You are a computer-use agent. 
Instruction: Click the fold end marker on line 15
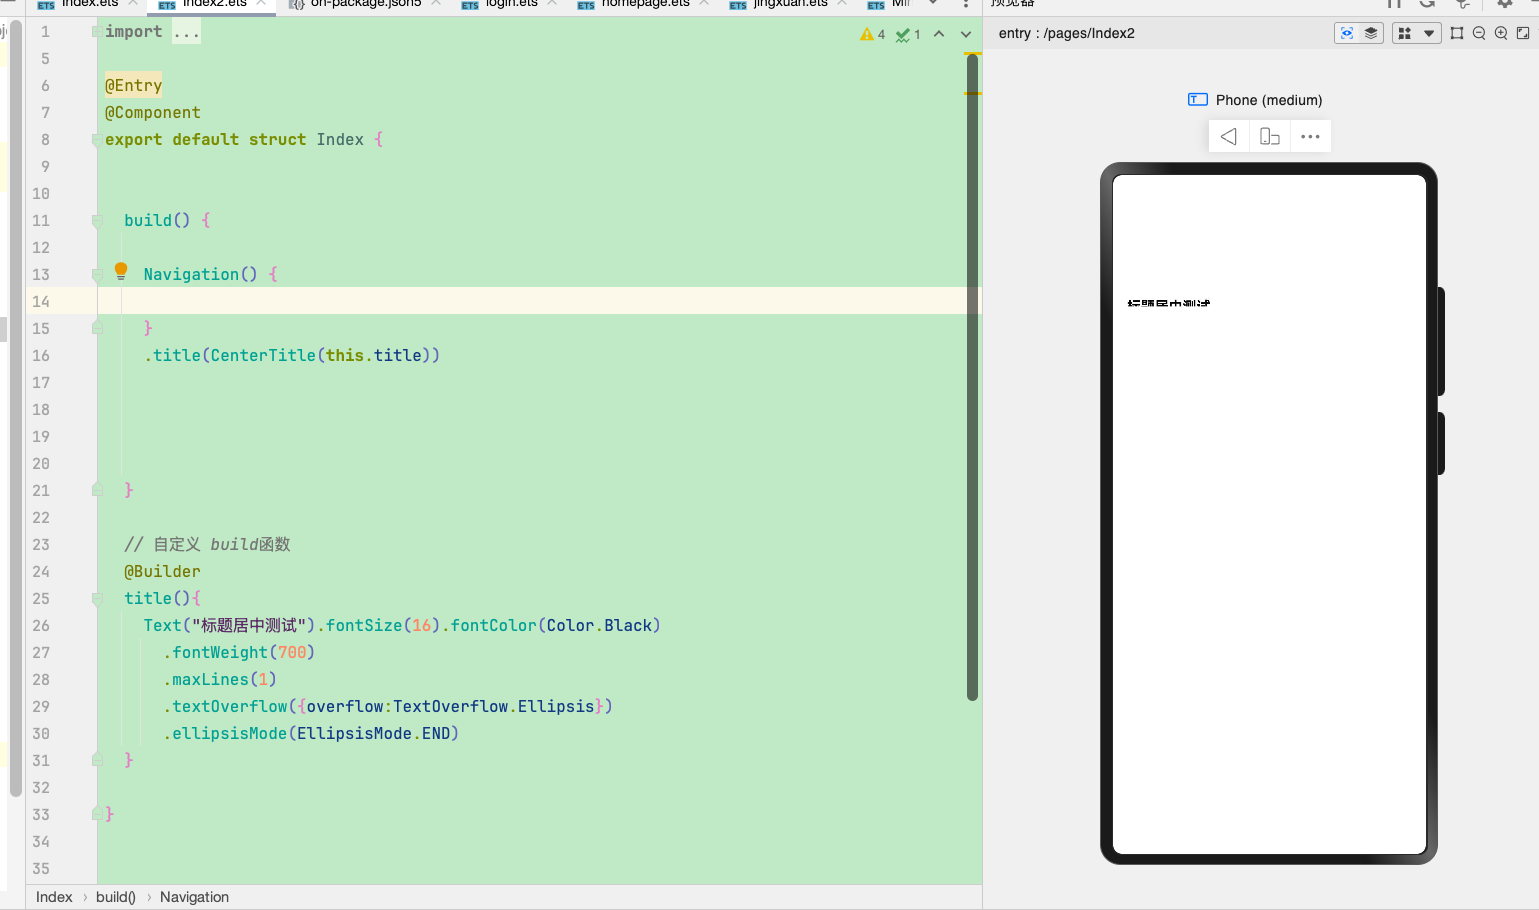click(97, 328)
